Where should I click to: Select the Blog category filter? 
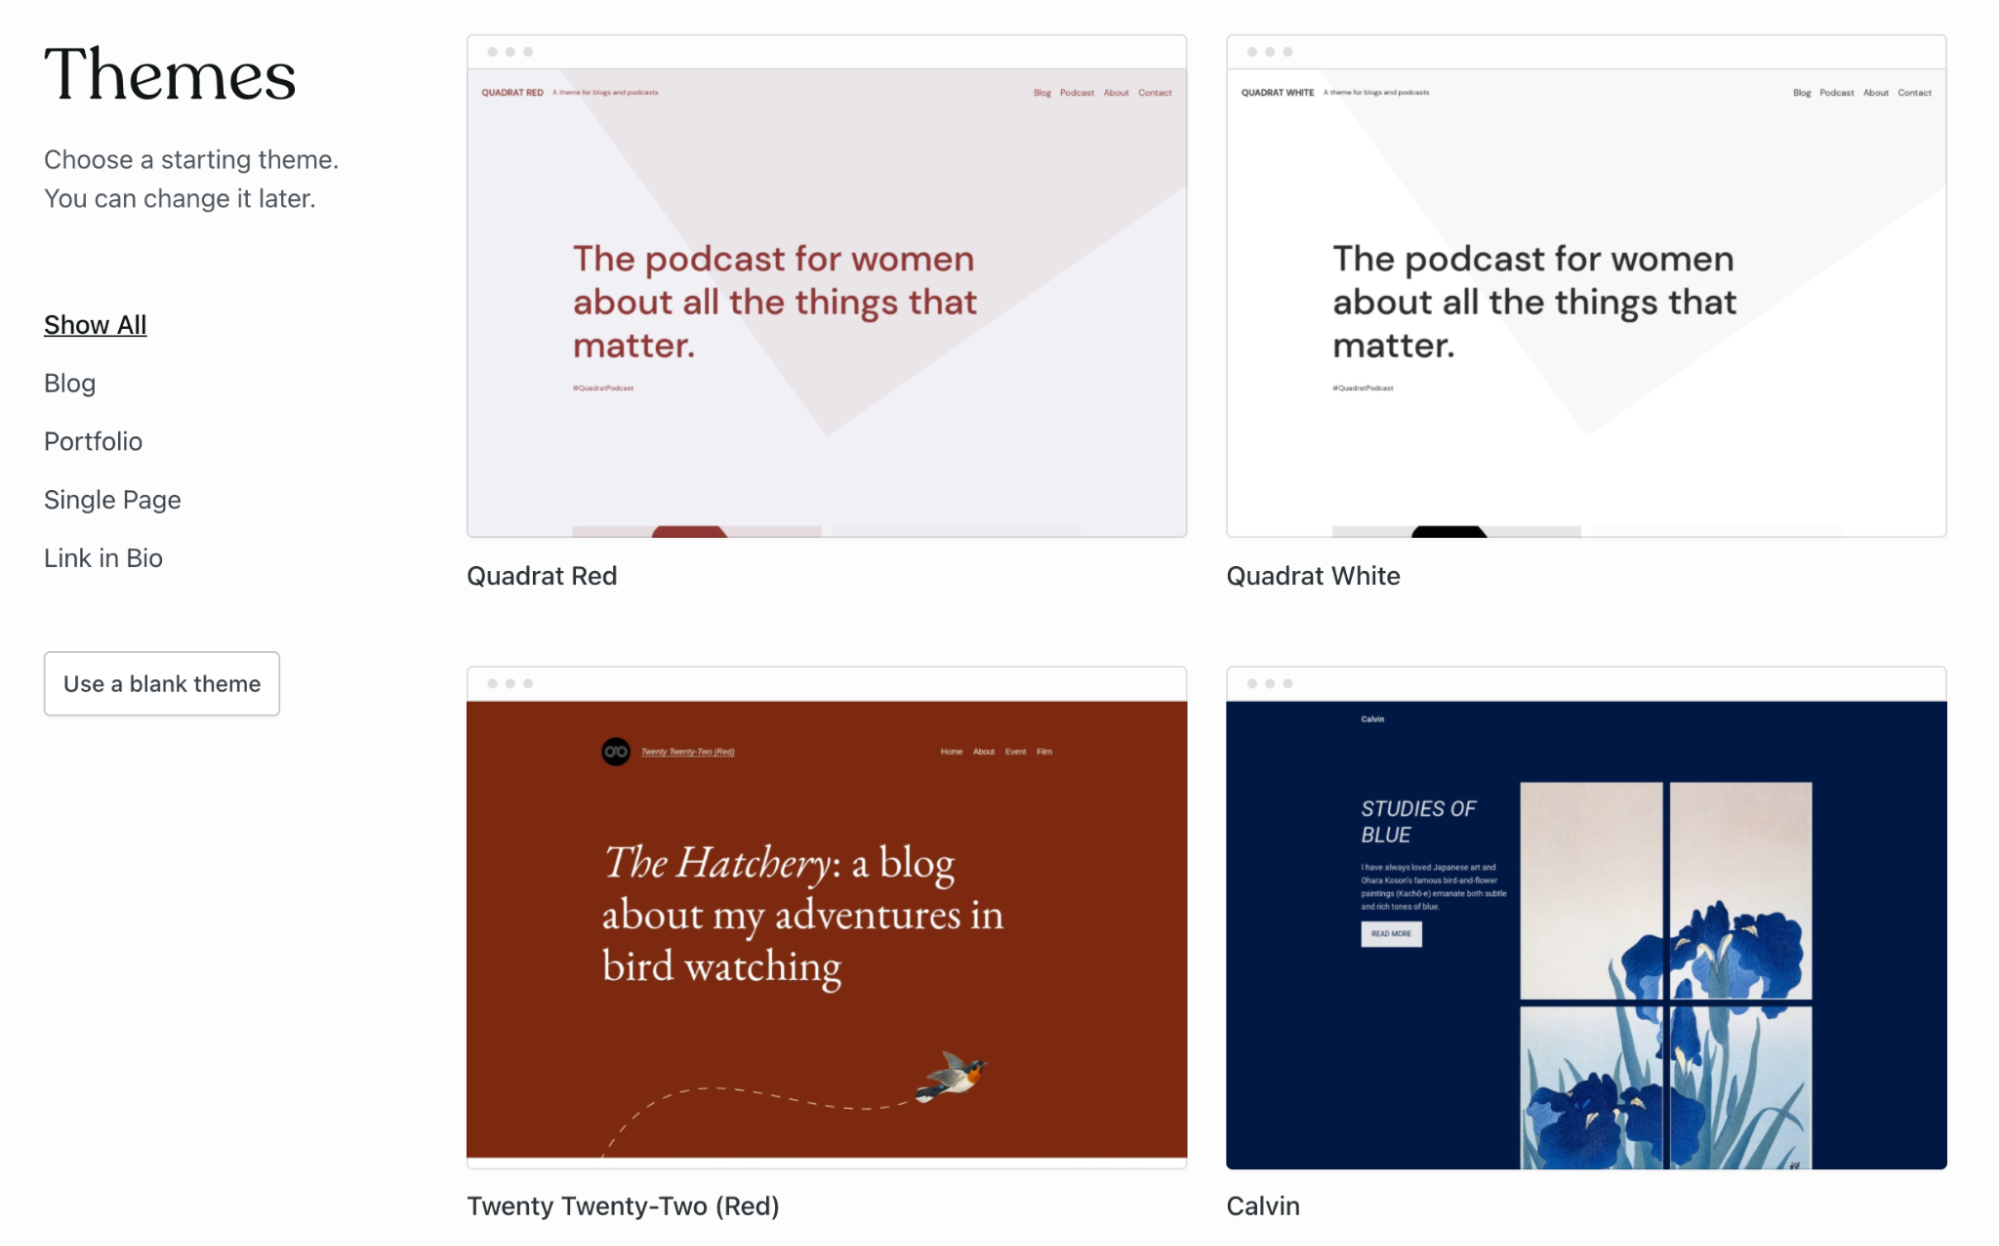coord(69,382)
